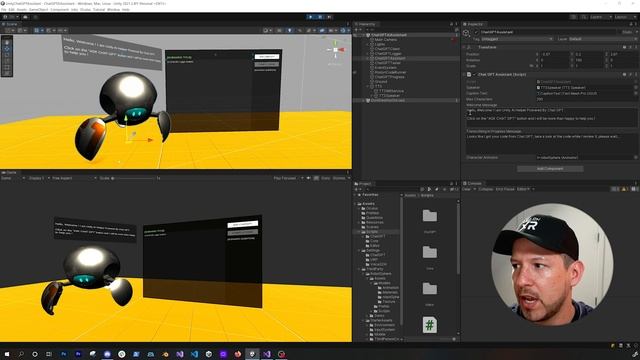Select EventSystem in the Hierarchy
The width and height of the screenshot is (640, 360).
(385, 68)
